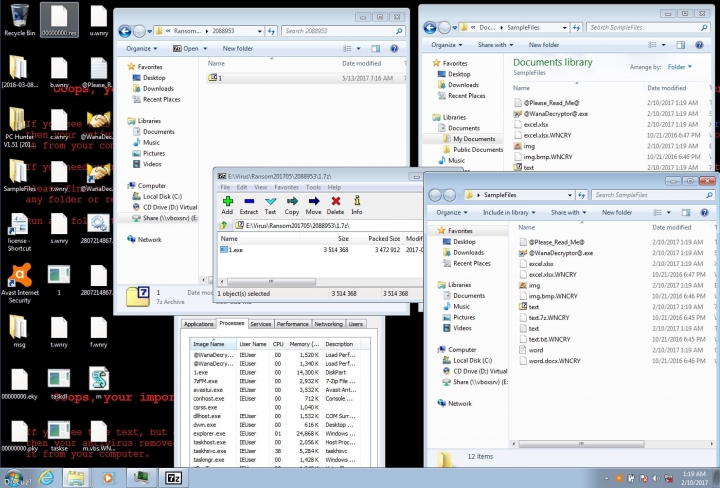
Task: Open the 7-Zip Help menu
Action: 334,187
